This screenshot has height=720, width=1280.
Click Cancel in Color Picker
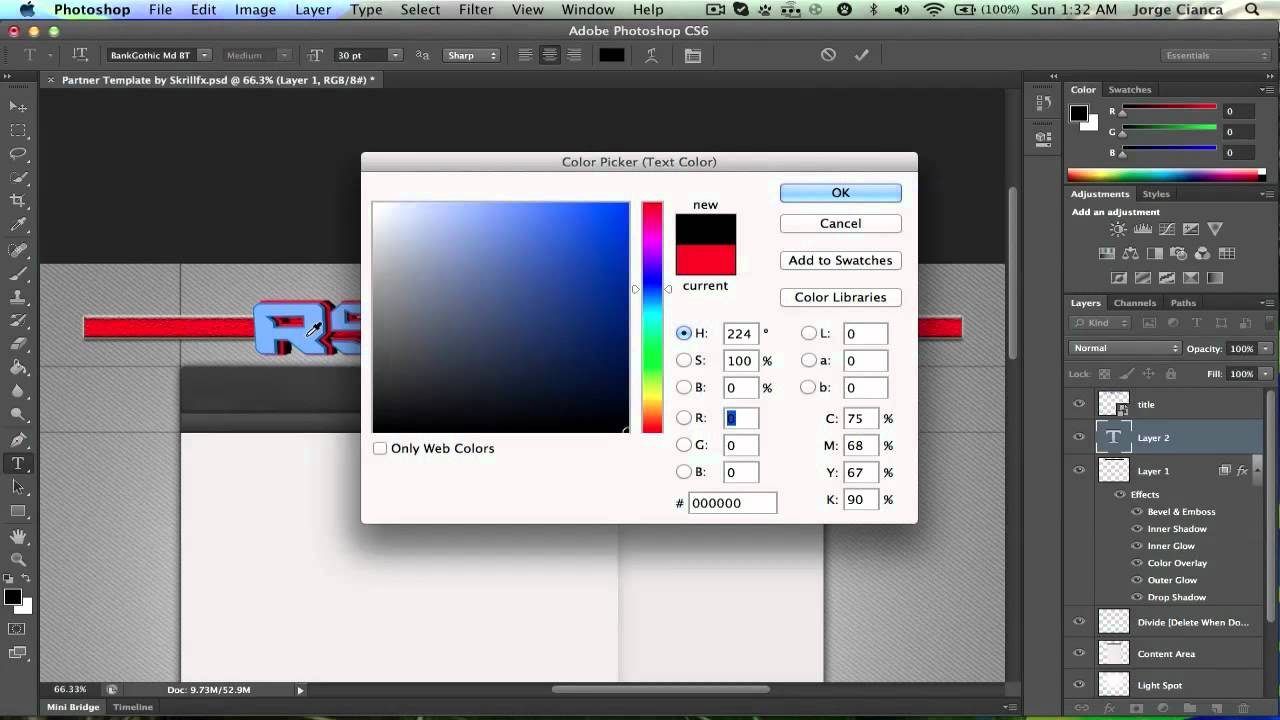(x=840, y=223)
